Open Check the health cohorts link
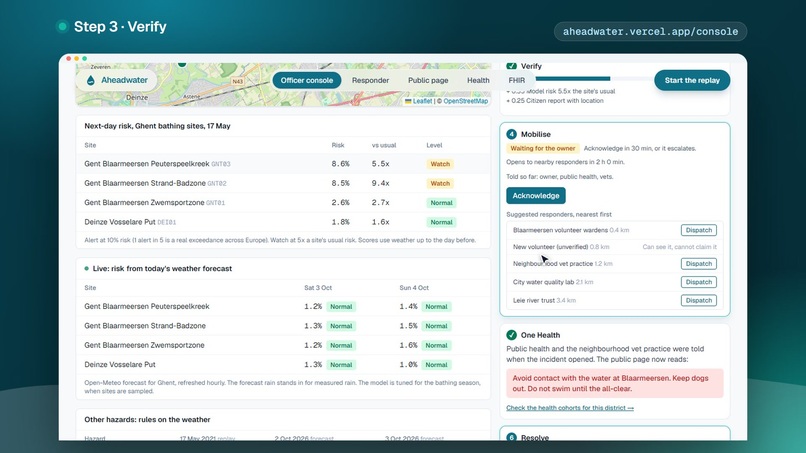 (x=570, y=408)
